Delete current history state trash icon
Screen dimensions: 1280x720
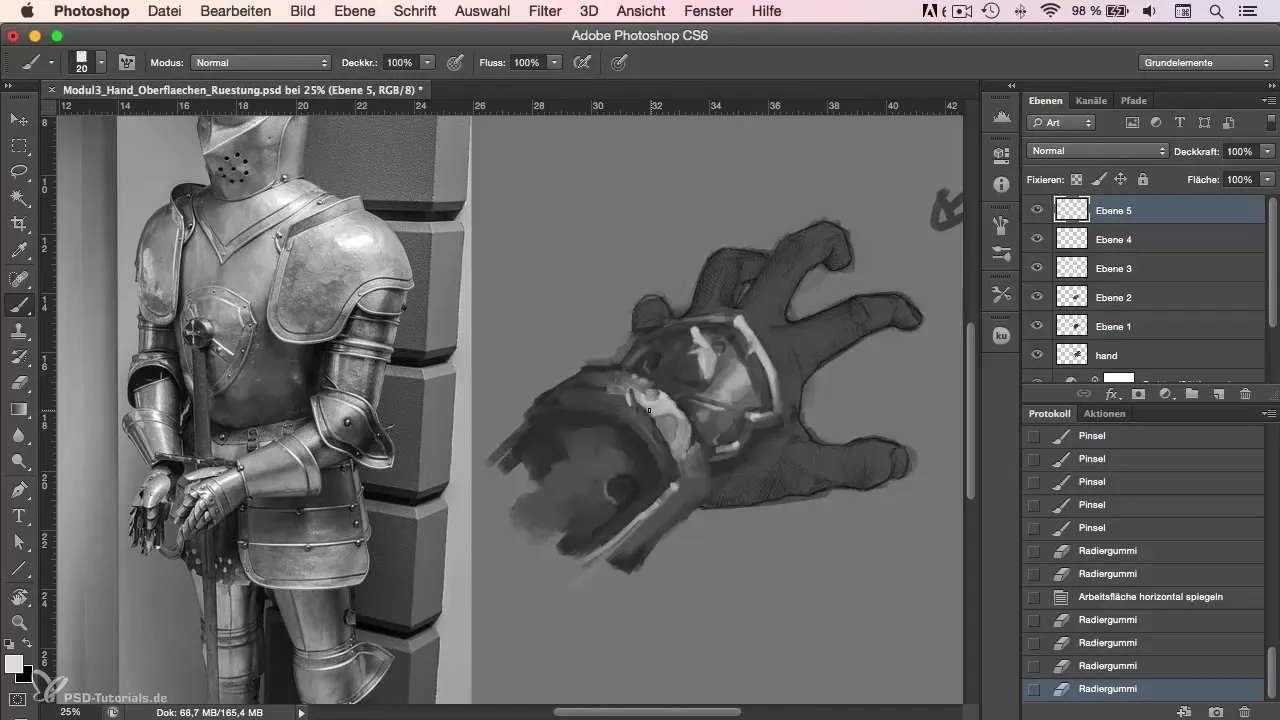click(1245, 711)
